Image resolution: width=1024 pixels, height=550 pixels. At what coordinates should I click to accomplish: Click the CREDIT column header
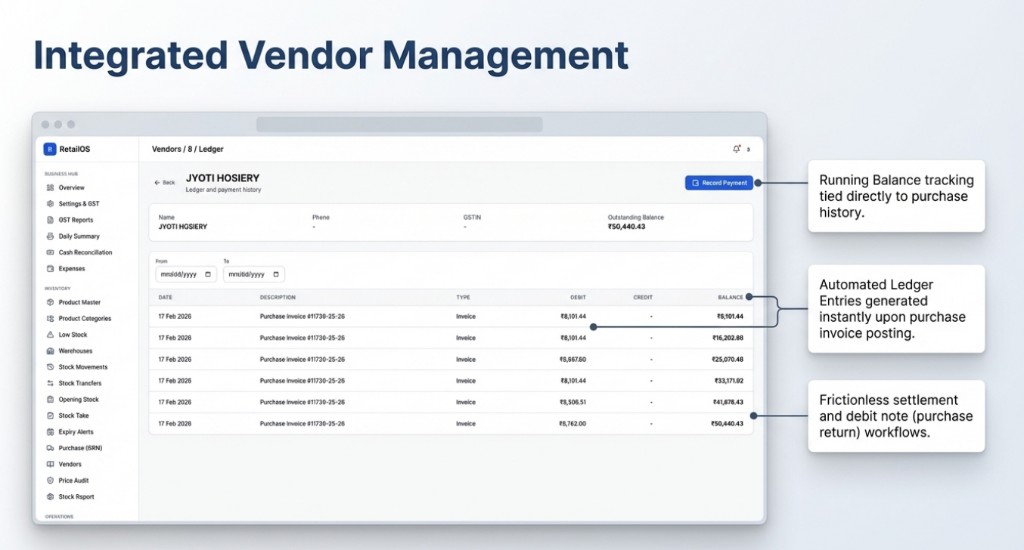coord(643,297)
